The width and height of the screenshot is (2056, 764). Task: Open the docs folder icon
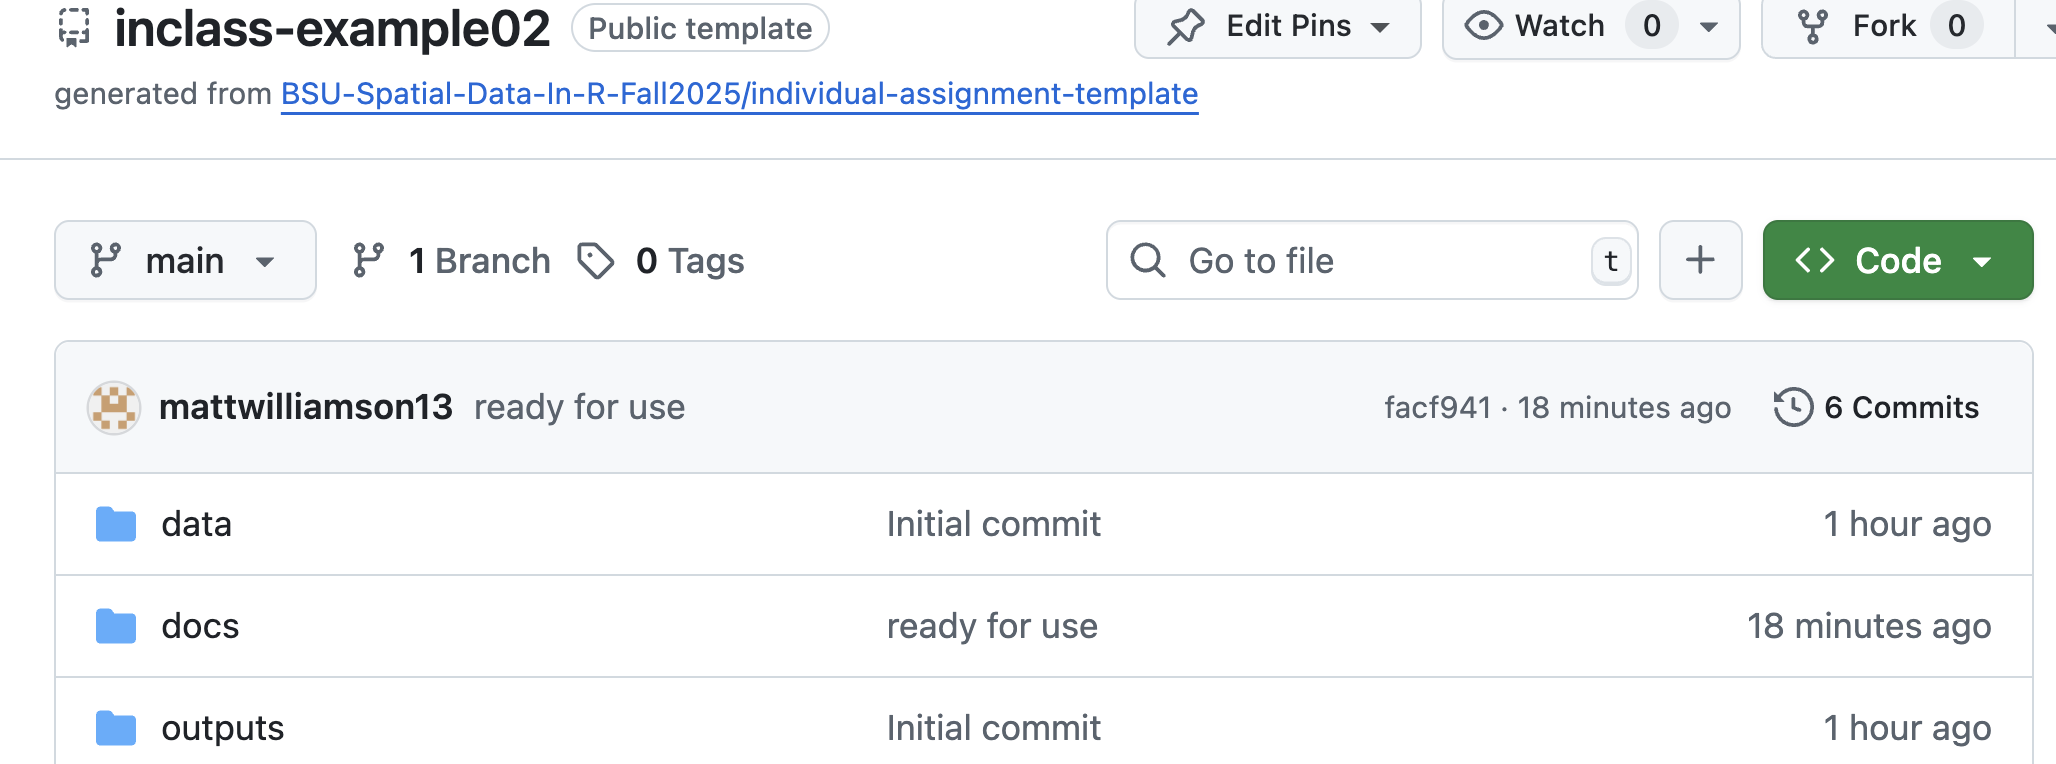[x=116, y=626]
